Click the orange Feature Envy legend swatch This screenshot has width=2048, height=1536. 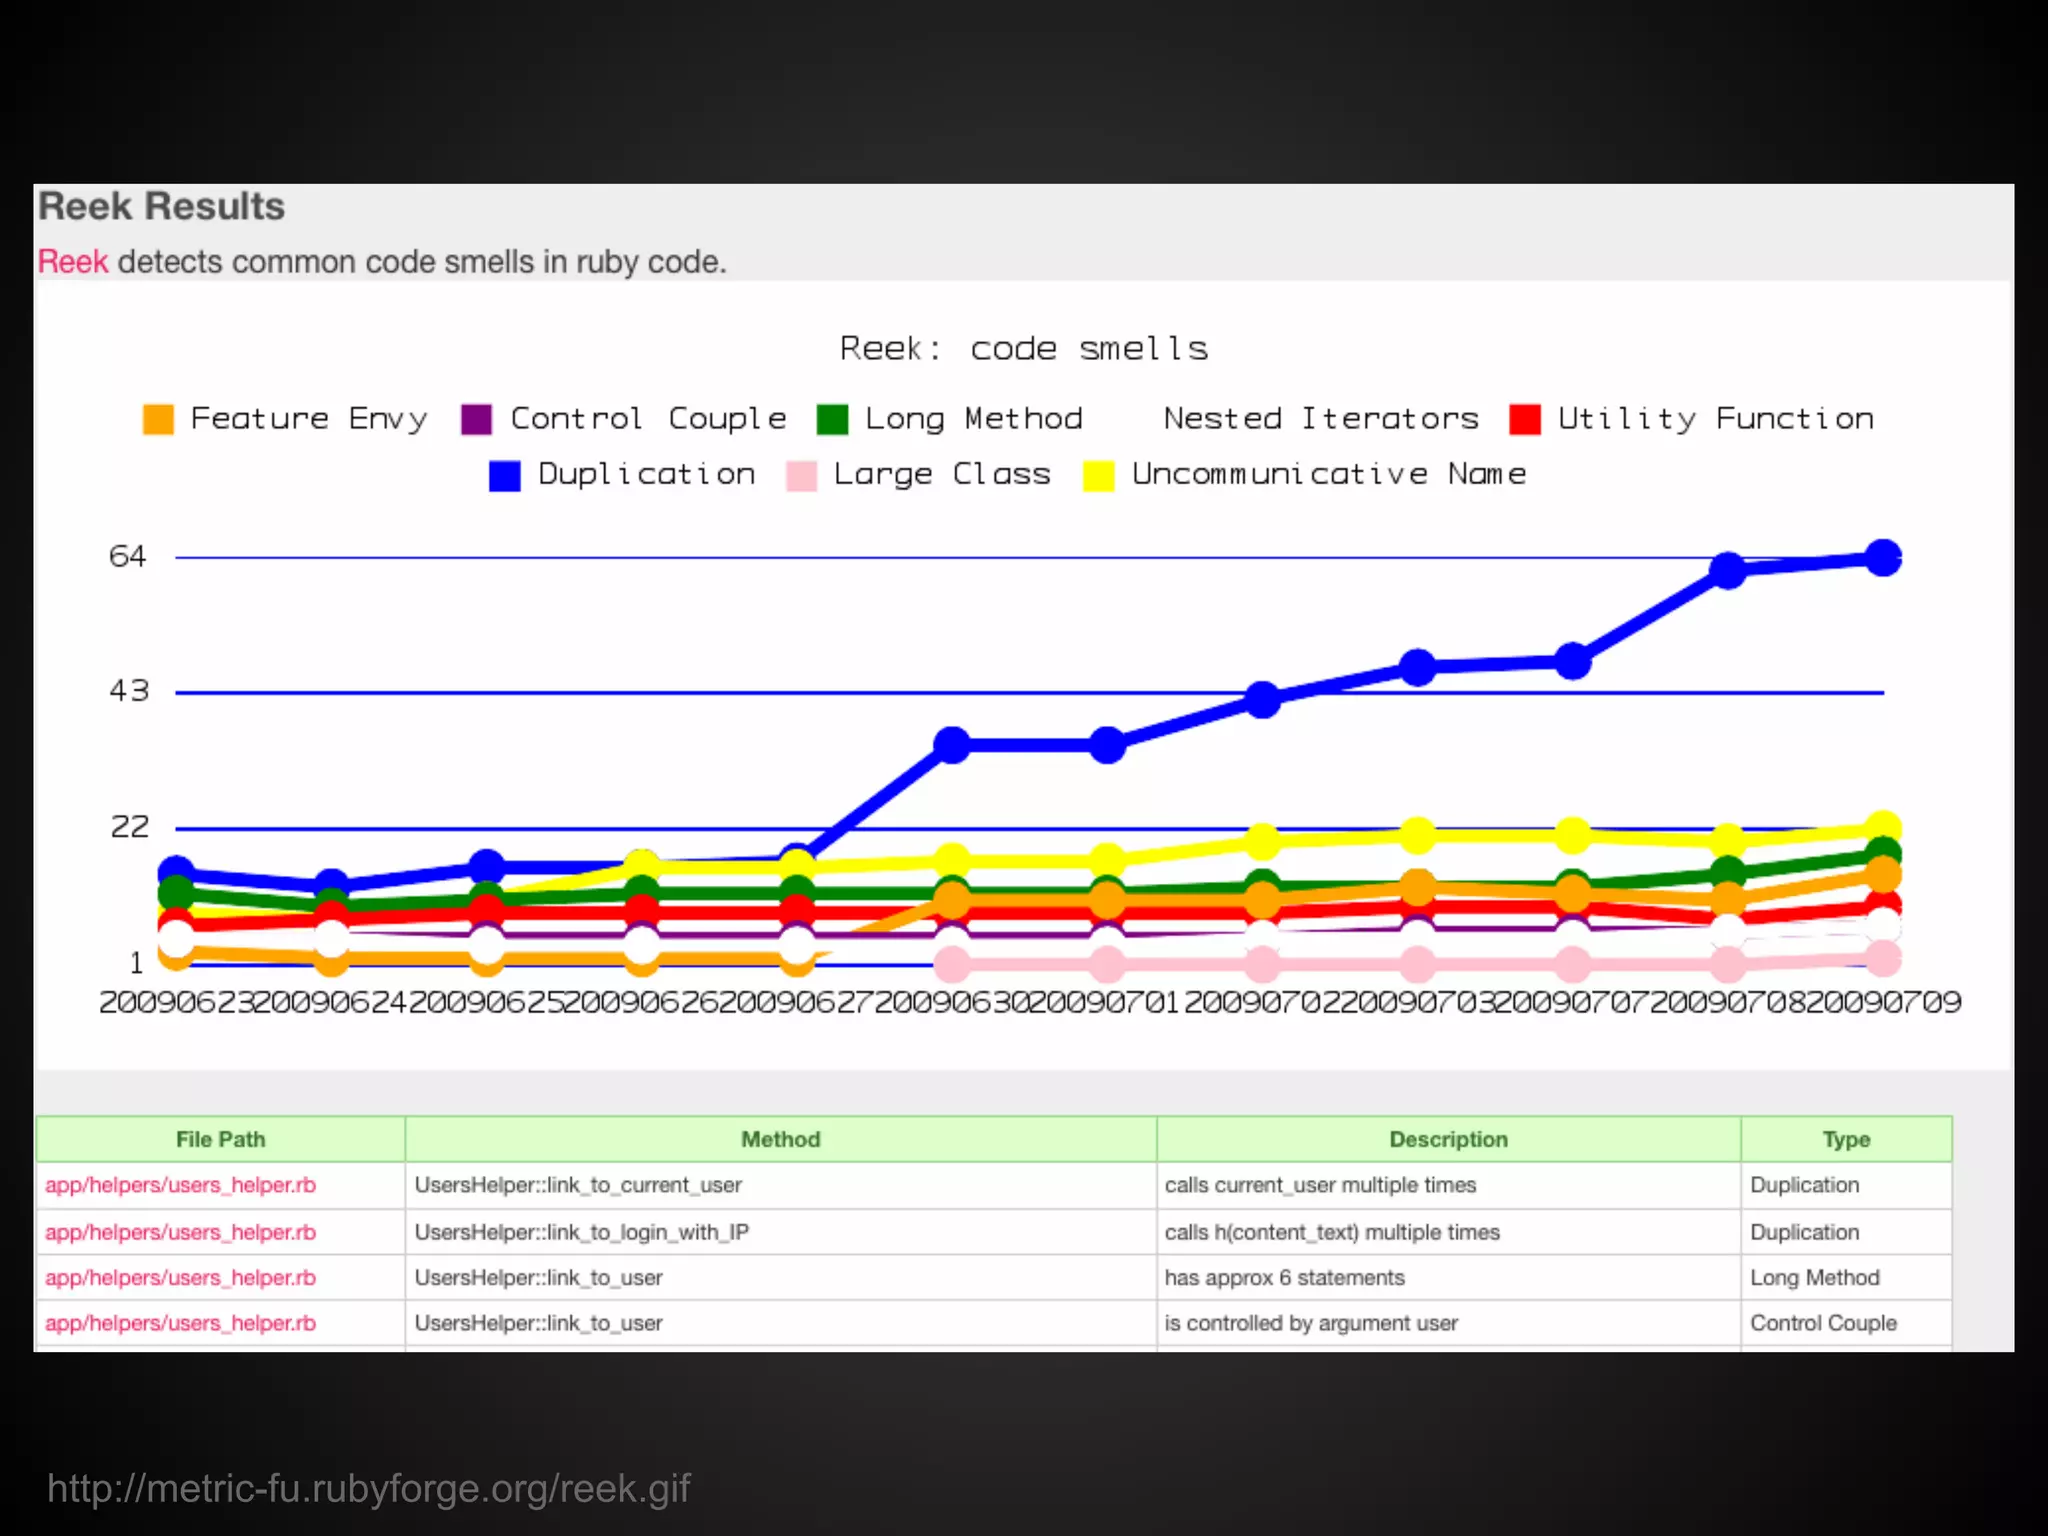click(x=158, y=419)
